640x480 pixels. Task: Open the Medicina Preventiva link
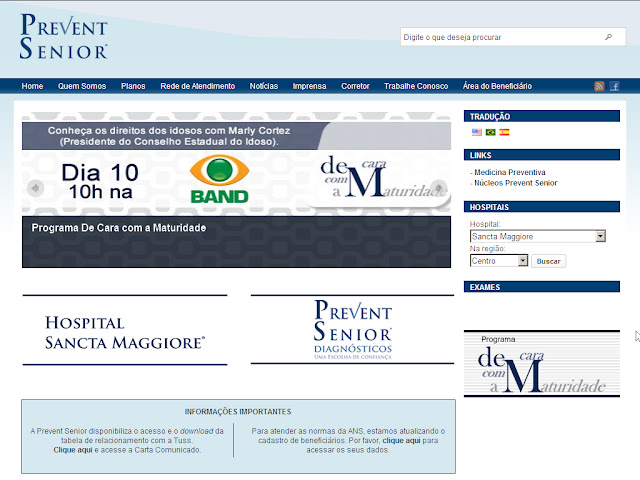click(509, 172)
